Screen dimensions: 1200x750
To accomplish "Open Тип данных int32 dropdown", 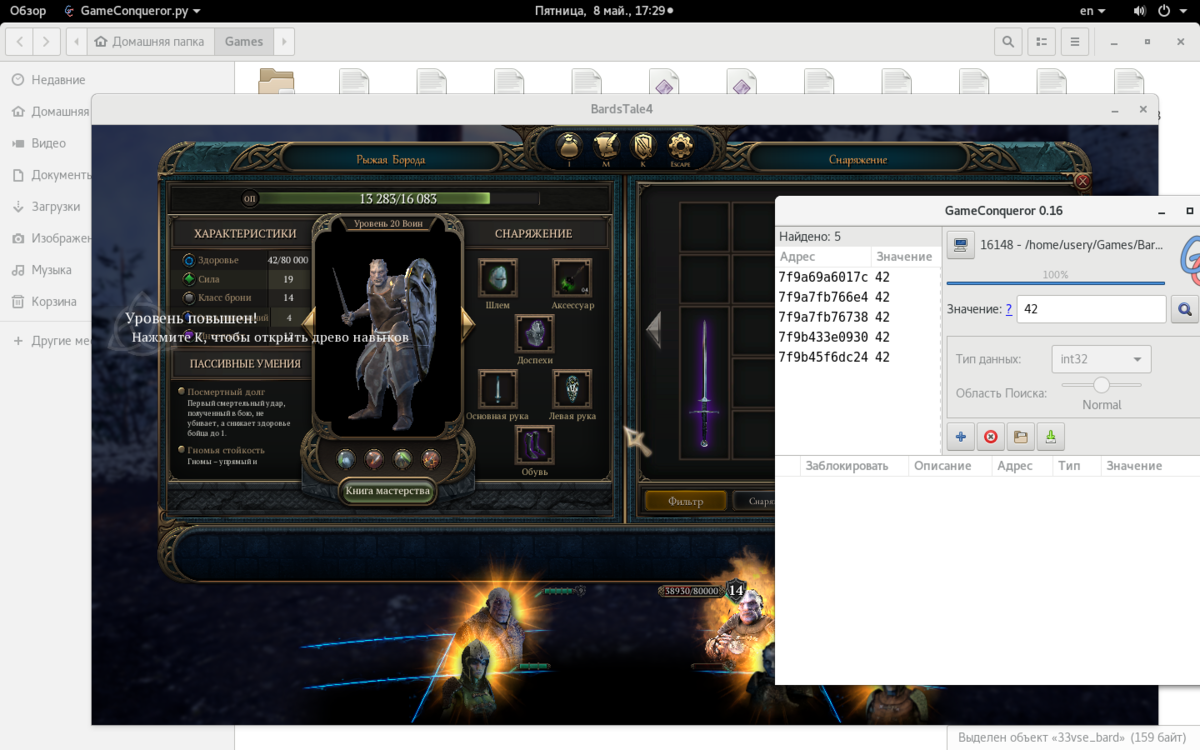I will (x=1101, y=360).
